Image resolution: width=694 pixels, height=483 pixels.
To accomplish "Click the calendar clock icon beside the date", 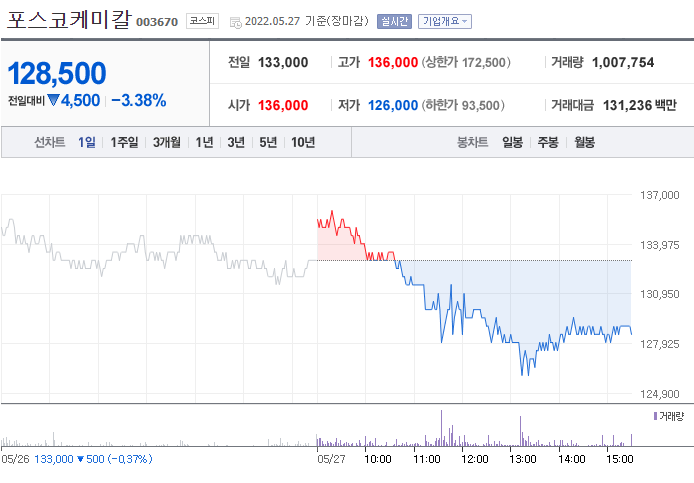I will tap(235, 22).
